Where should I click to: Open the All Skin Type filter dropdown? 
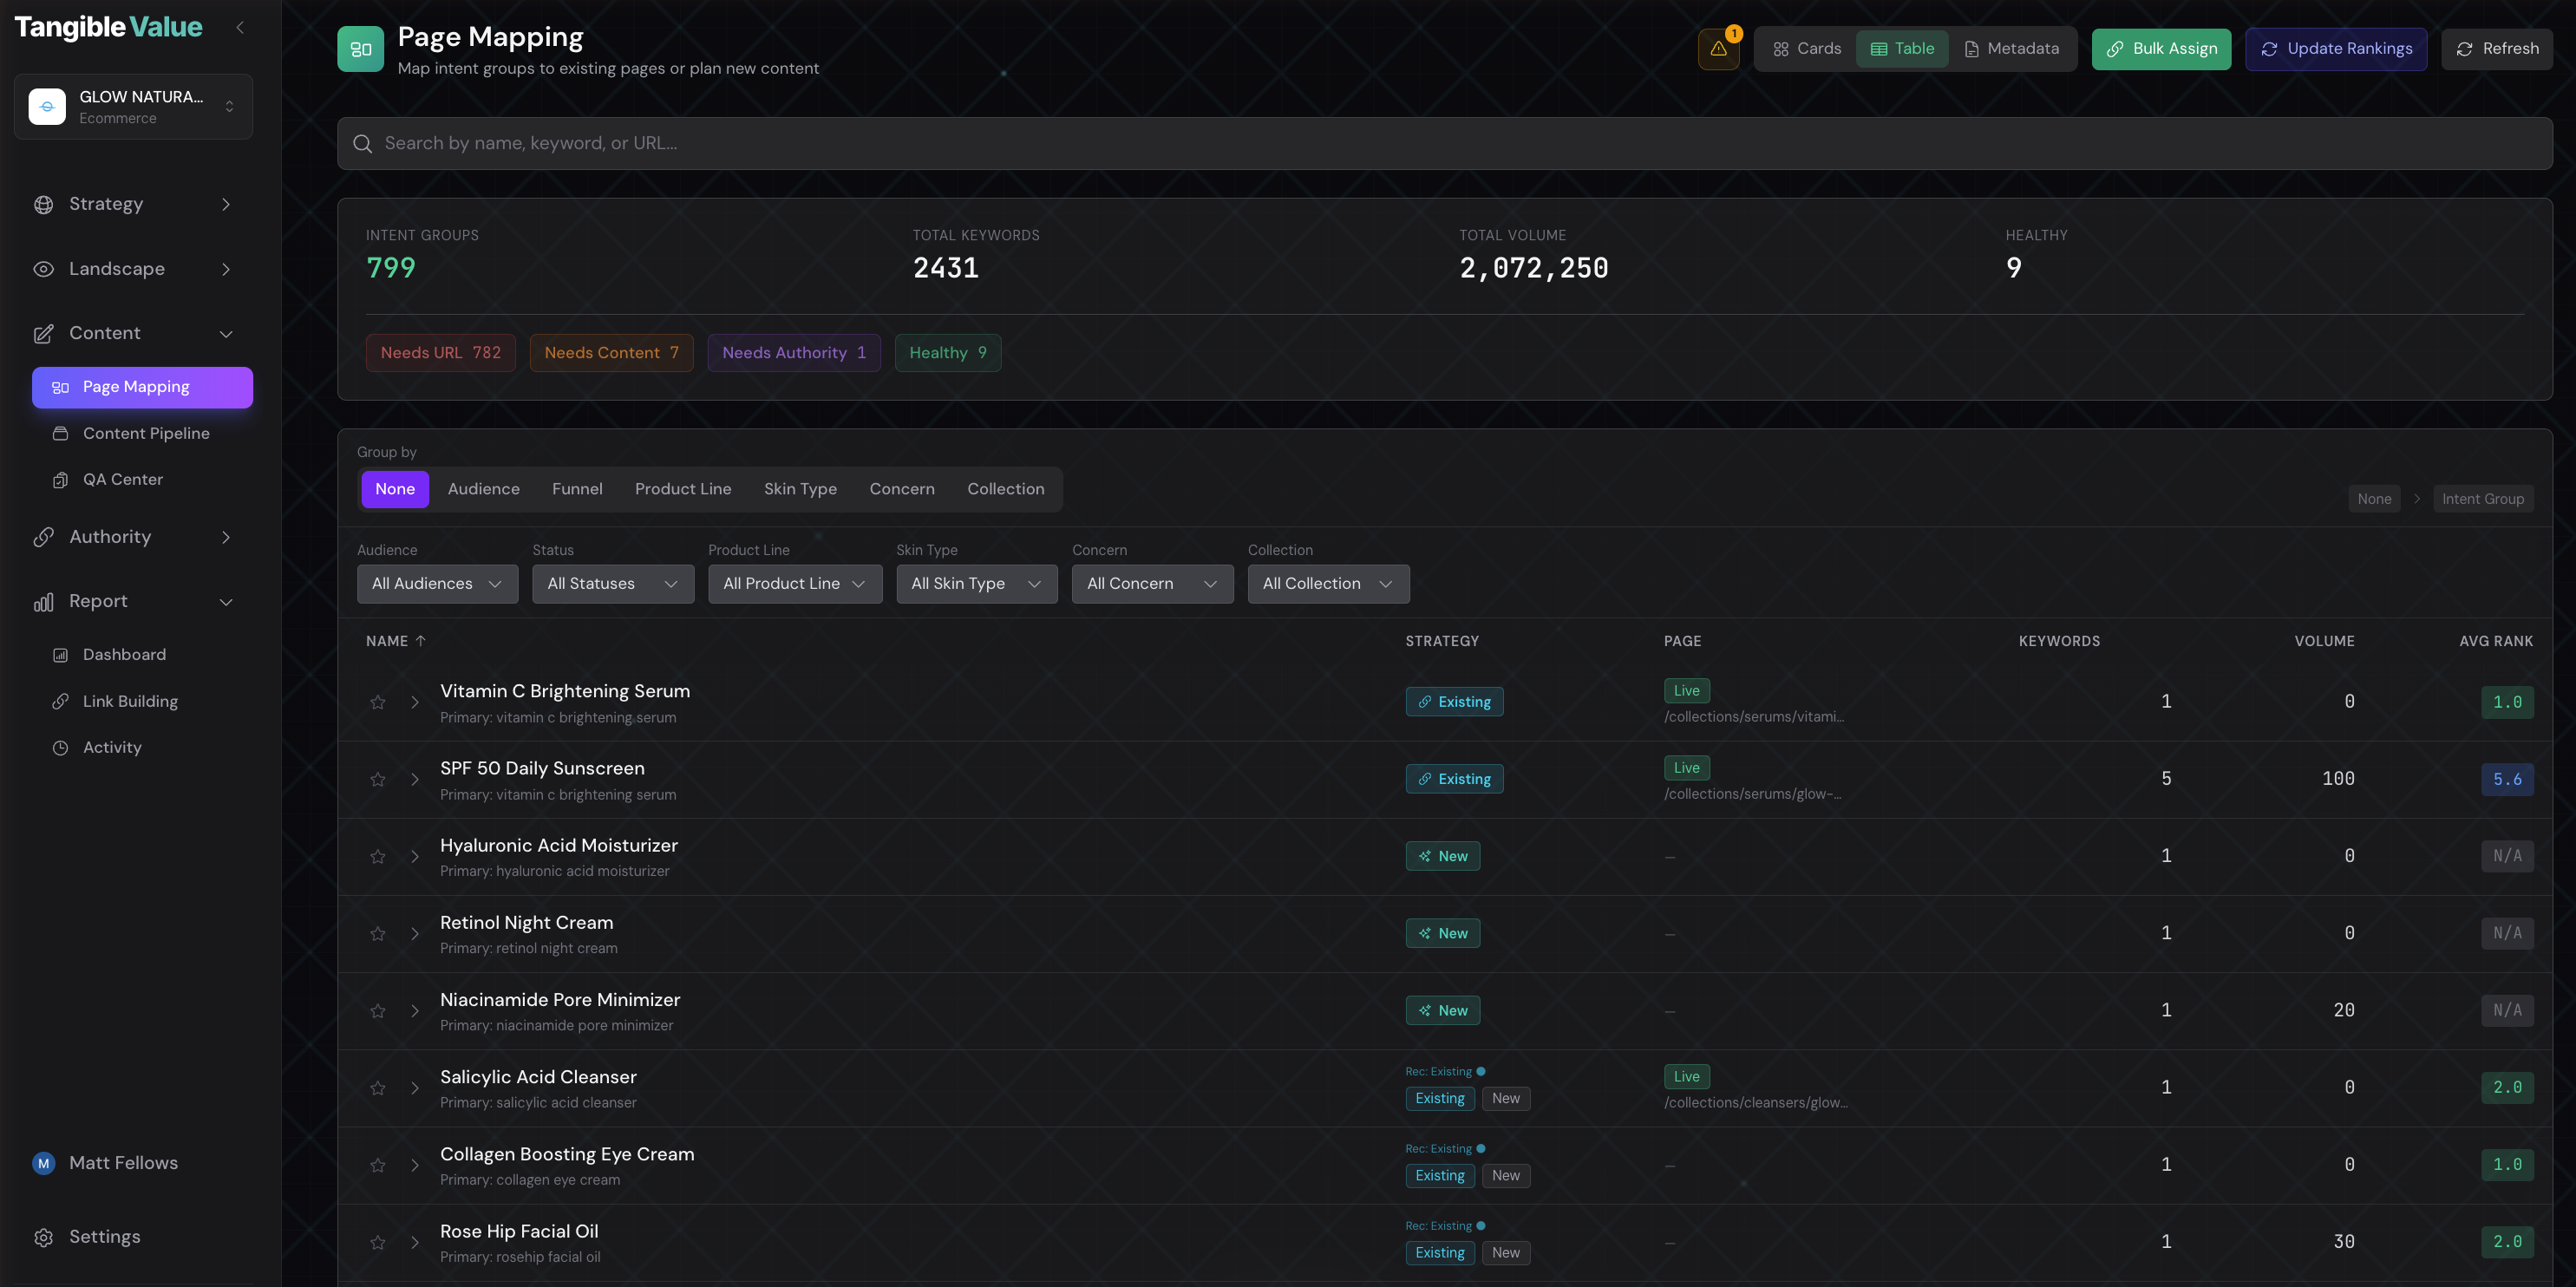point(976,583)
